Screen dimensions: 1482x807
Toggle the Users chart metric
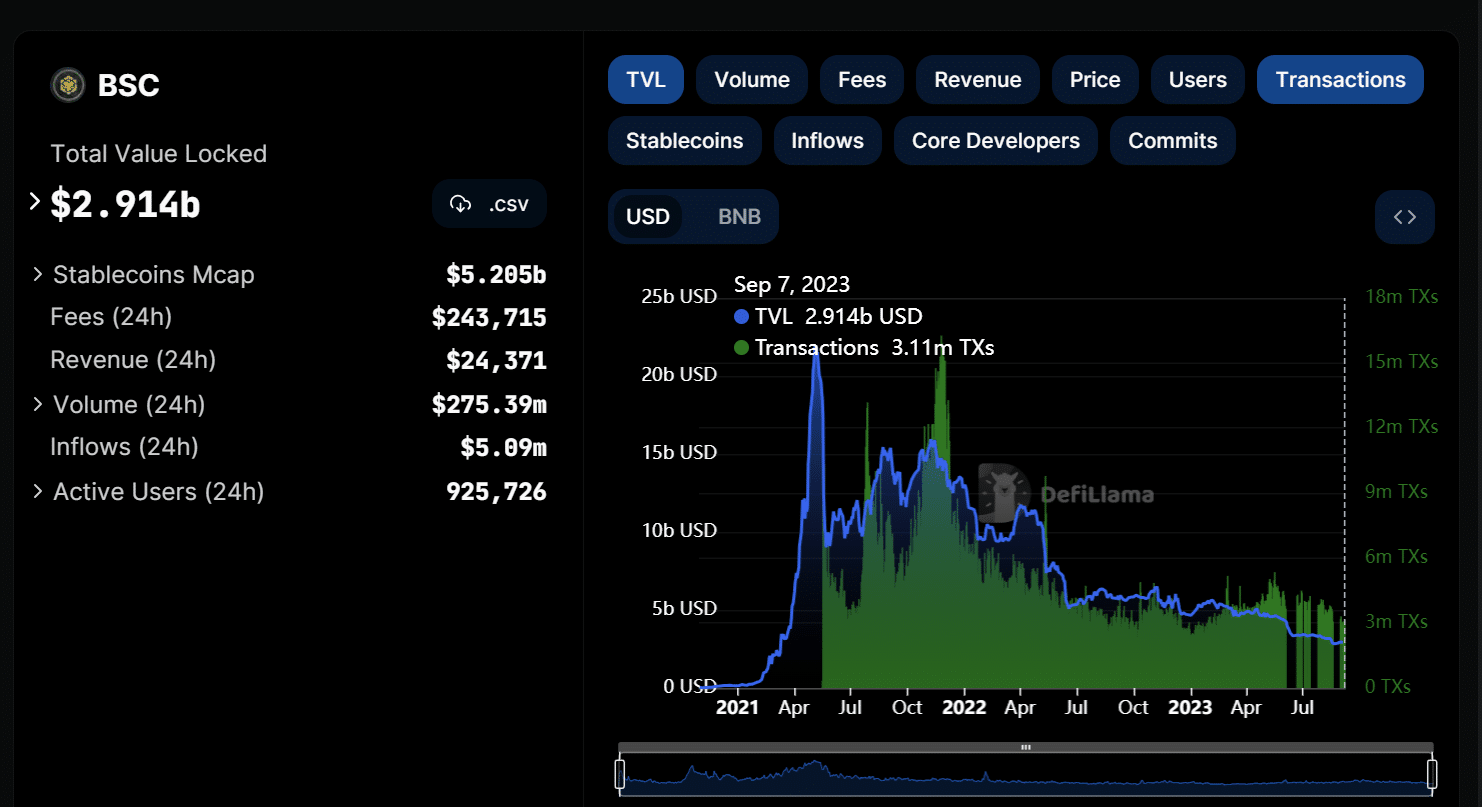[x=1198, y=80]
